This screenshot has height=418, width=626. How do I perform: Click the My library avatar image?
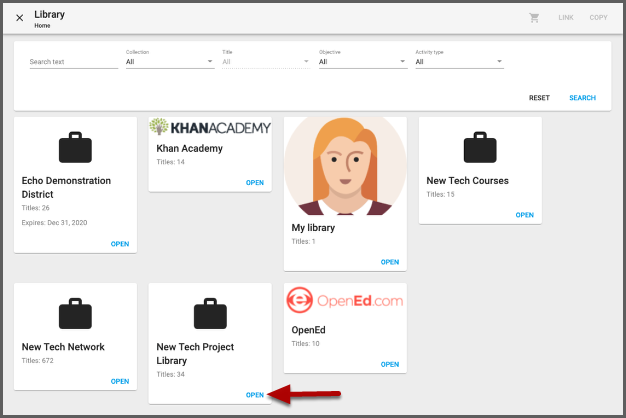point(345,167)
